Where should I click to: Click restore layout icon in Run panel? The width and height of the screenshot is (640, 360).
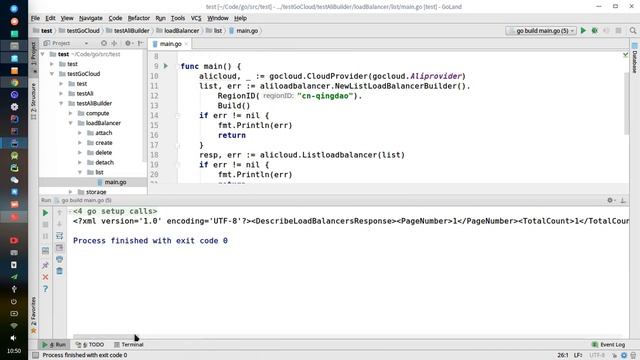(45, 251)
